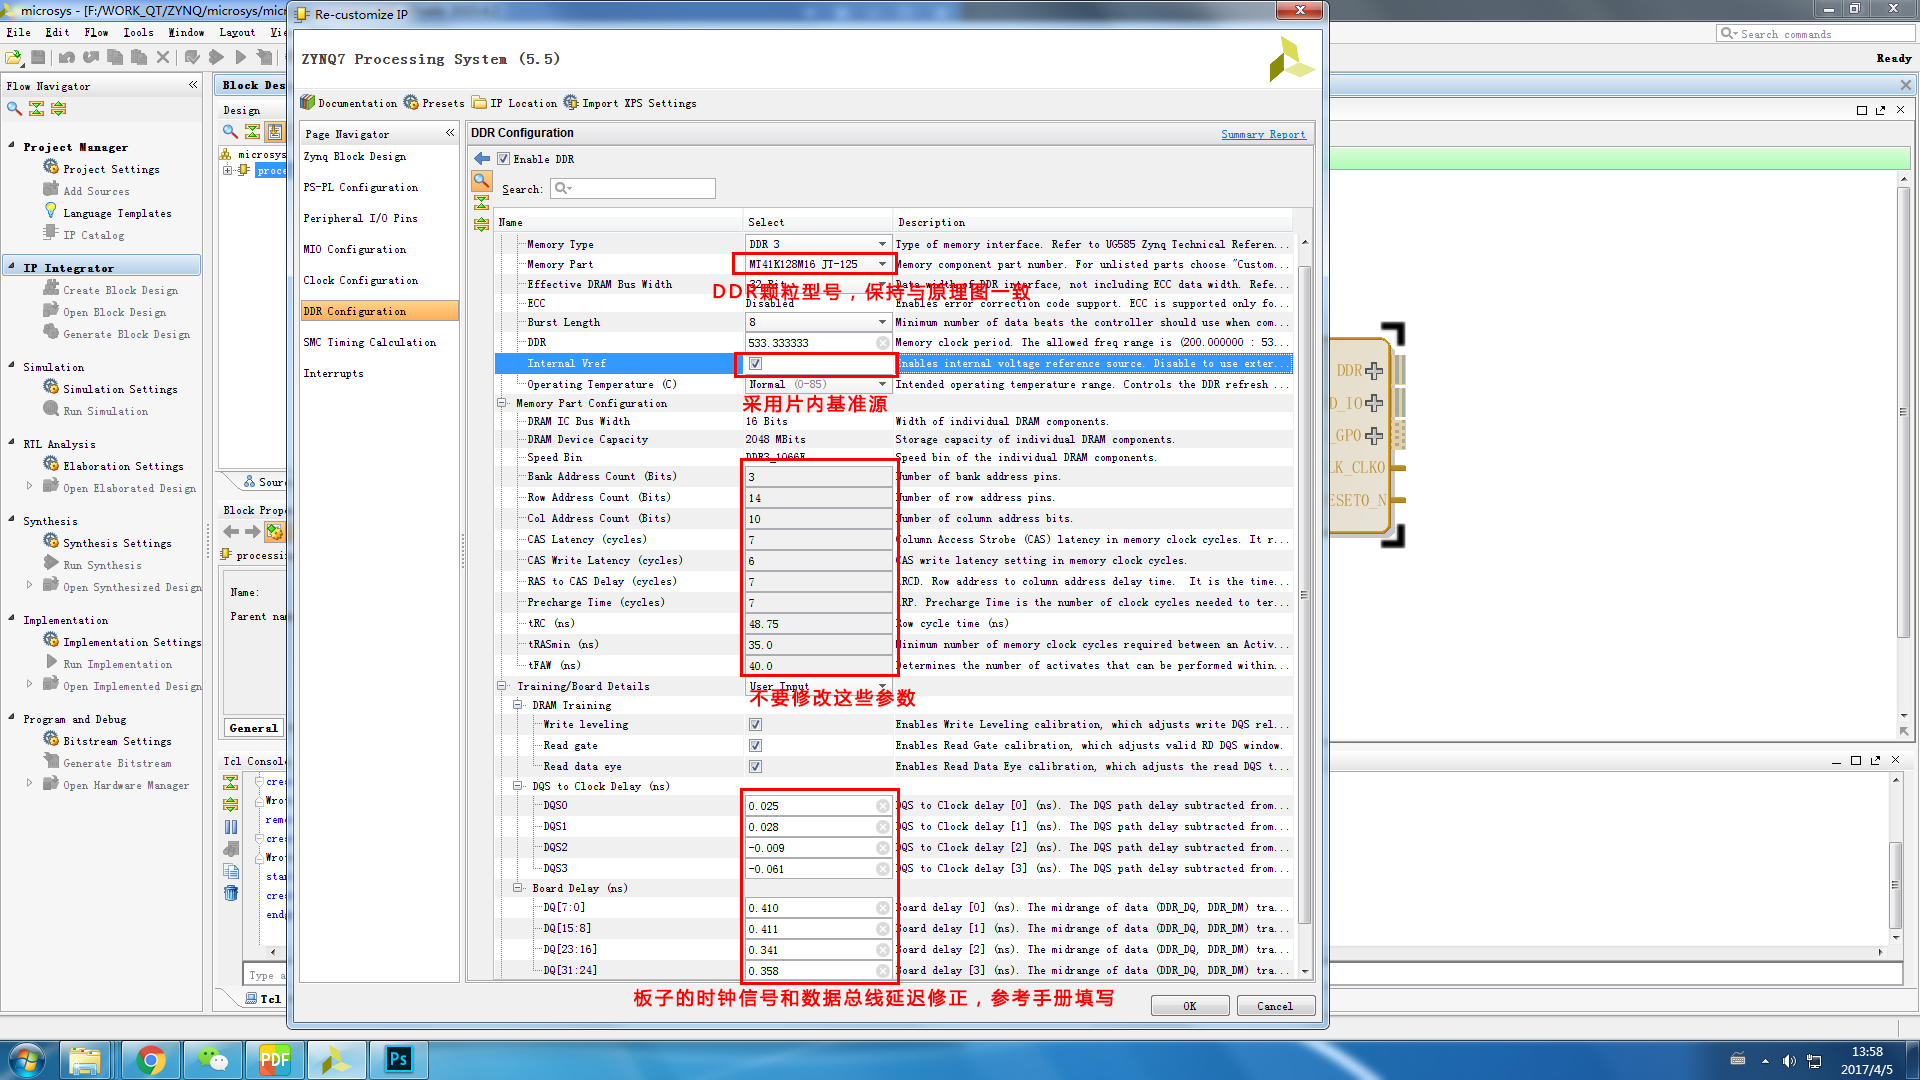Open the PDF reader from the taskbar

[274, 1060]
